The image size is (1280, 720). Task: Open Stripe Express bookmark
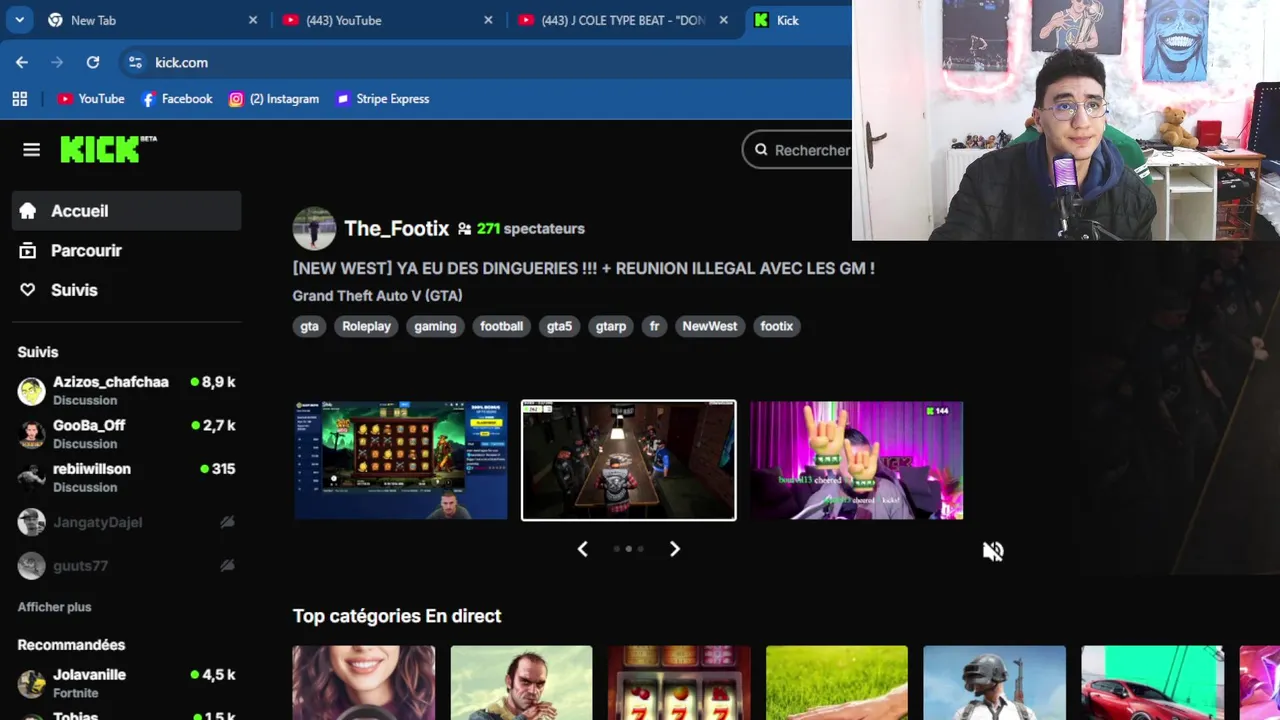pos(383,99)
